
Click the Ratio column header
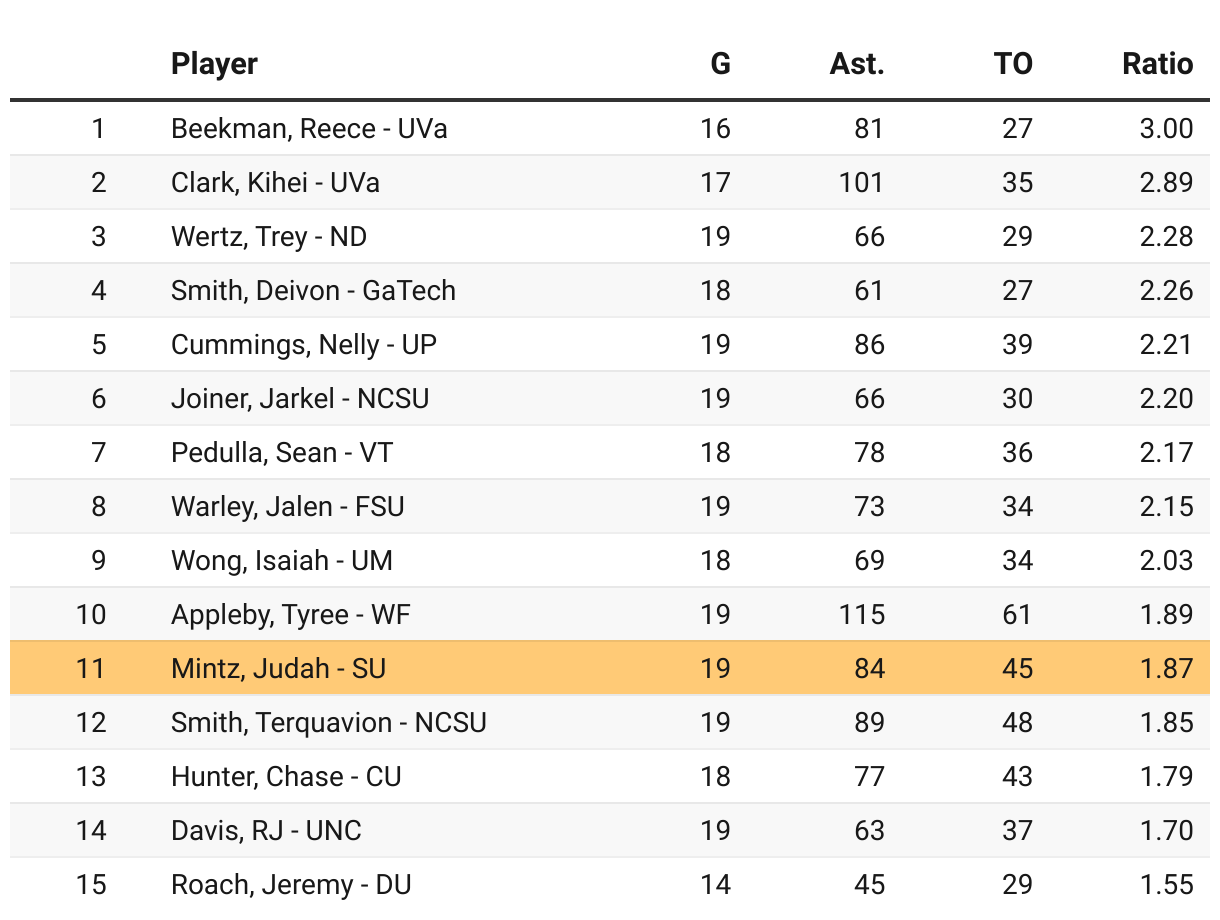click(x=1157, y=64)
